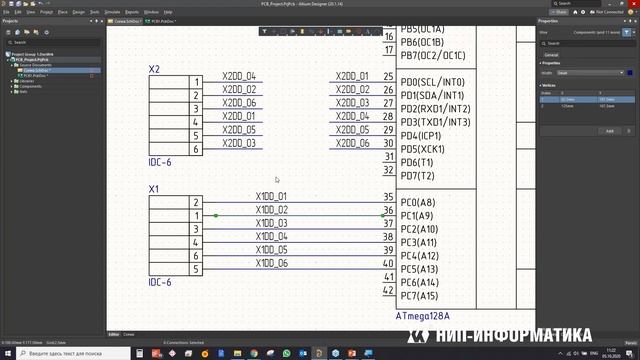
Task: Open the settings gear in the top right
Action: tap(583, 12)
